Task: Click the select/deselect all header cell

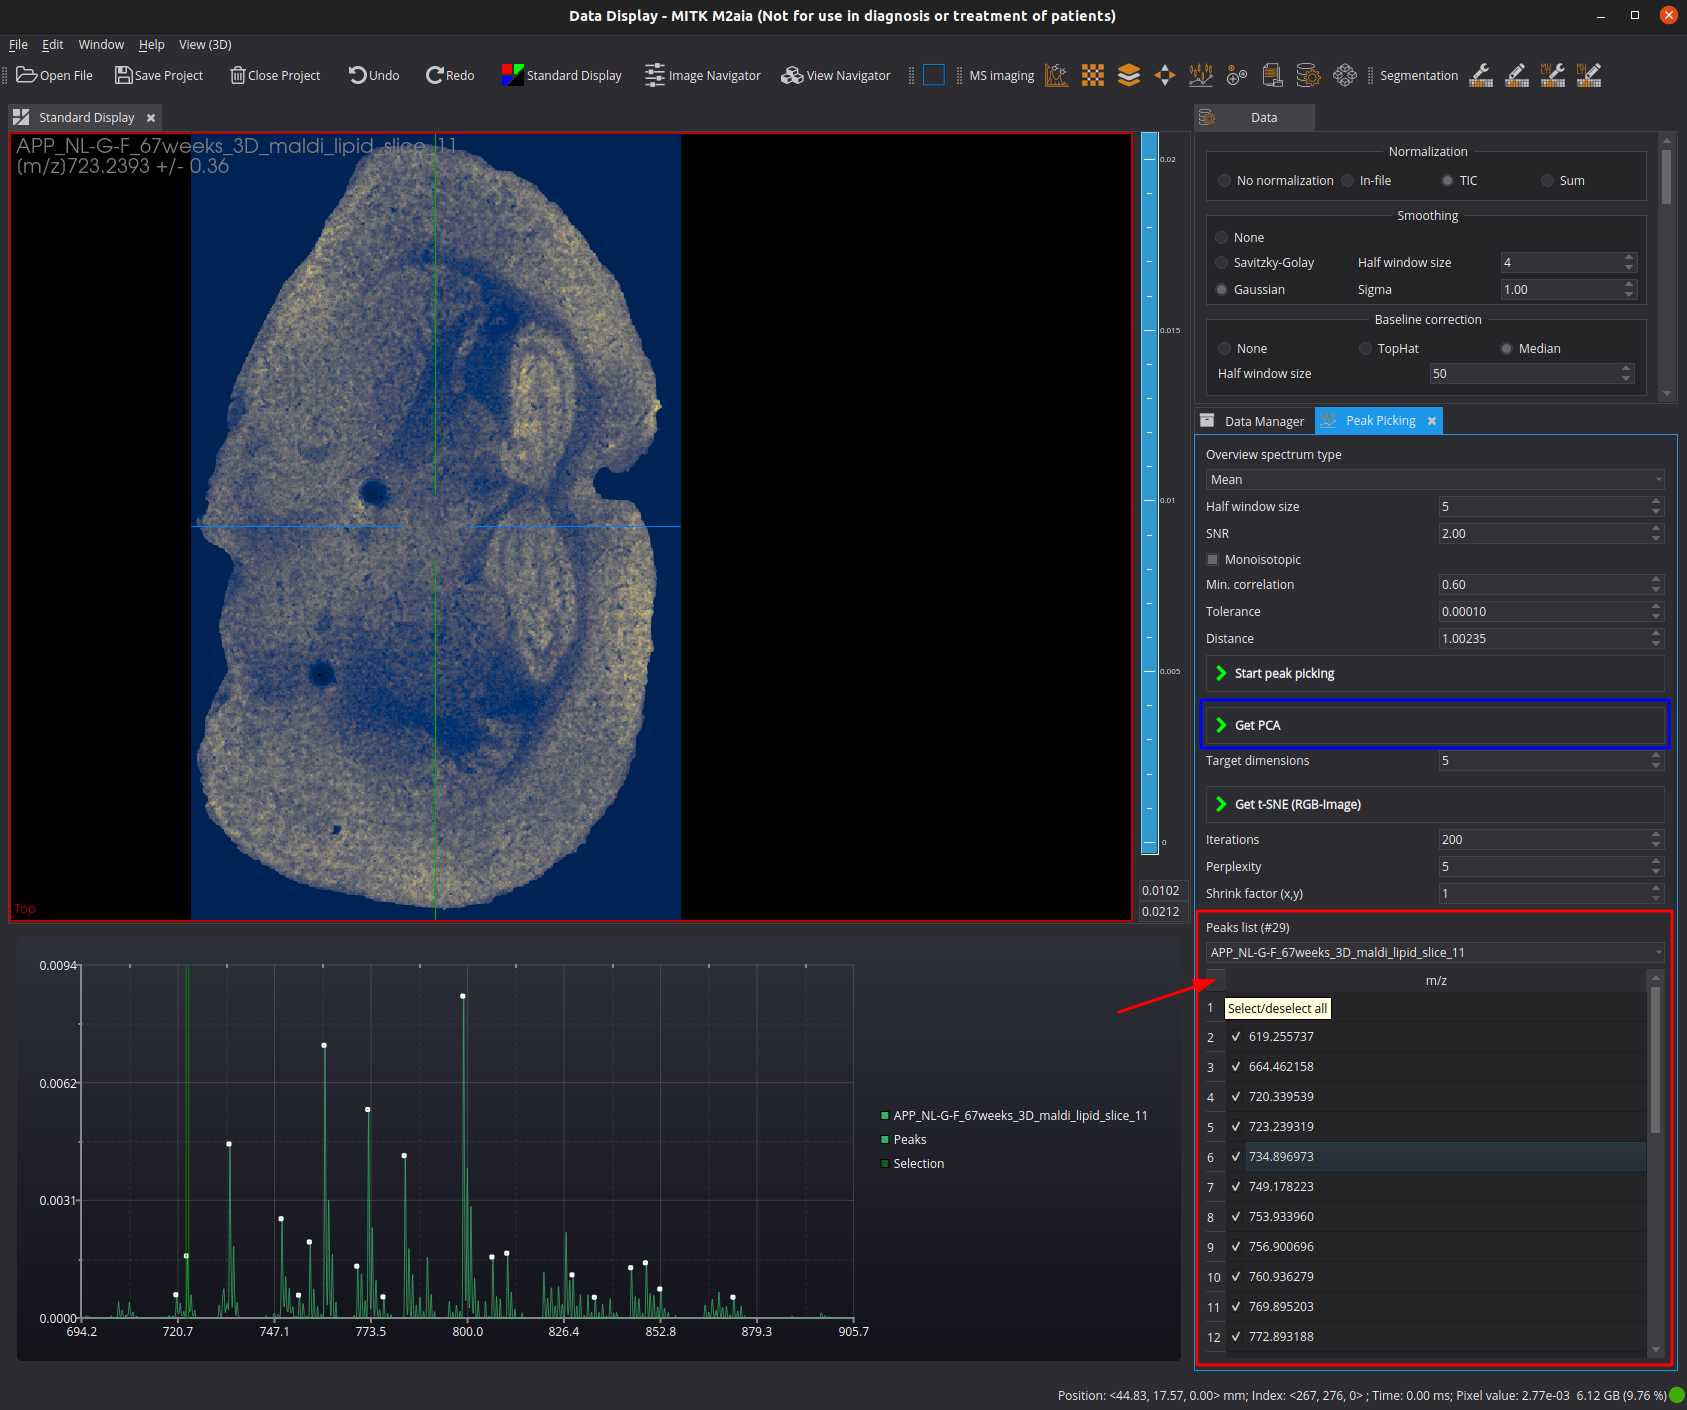Action: click(x=1215, y=980)
